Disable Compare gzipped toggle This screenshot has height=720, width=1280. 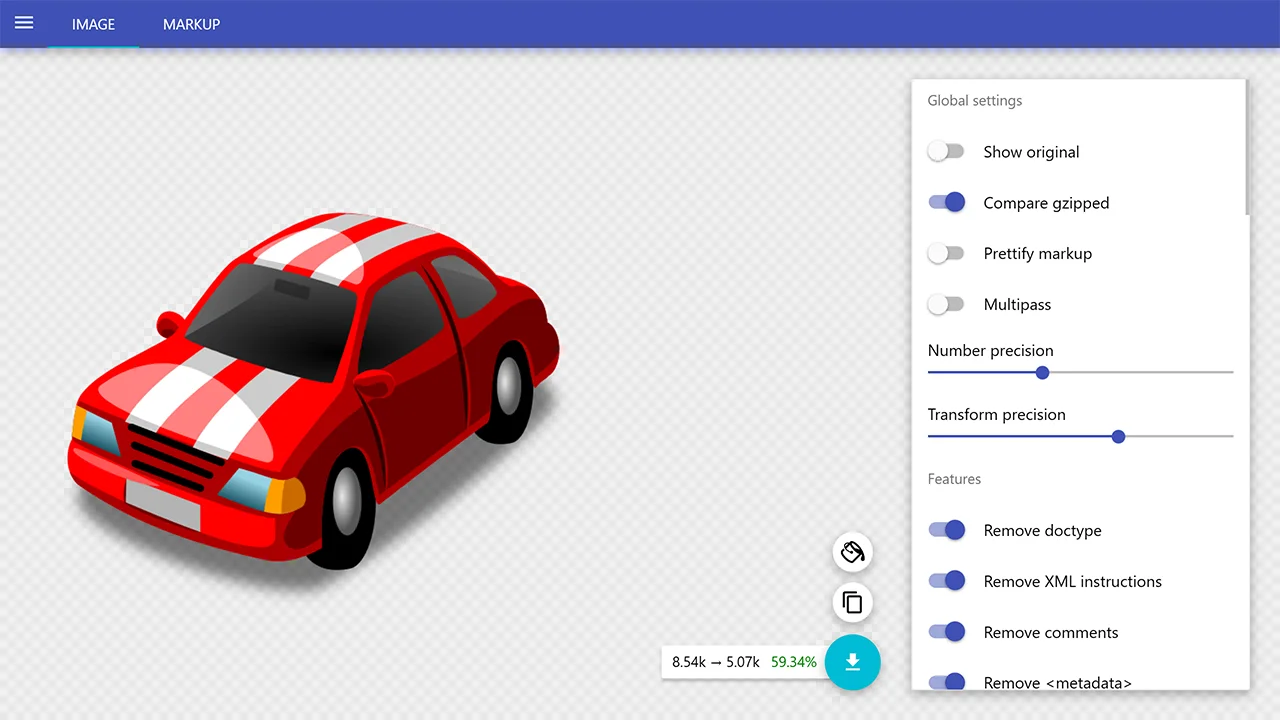pos(946,203)
